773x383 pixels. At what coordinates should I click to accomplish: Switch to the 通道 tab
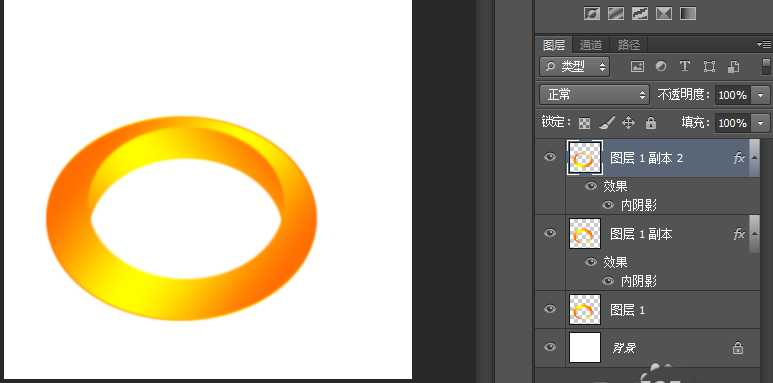coord(591,45)
